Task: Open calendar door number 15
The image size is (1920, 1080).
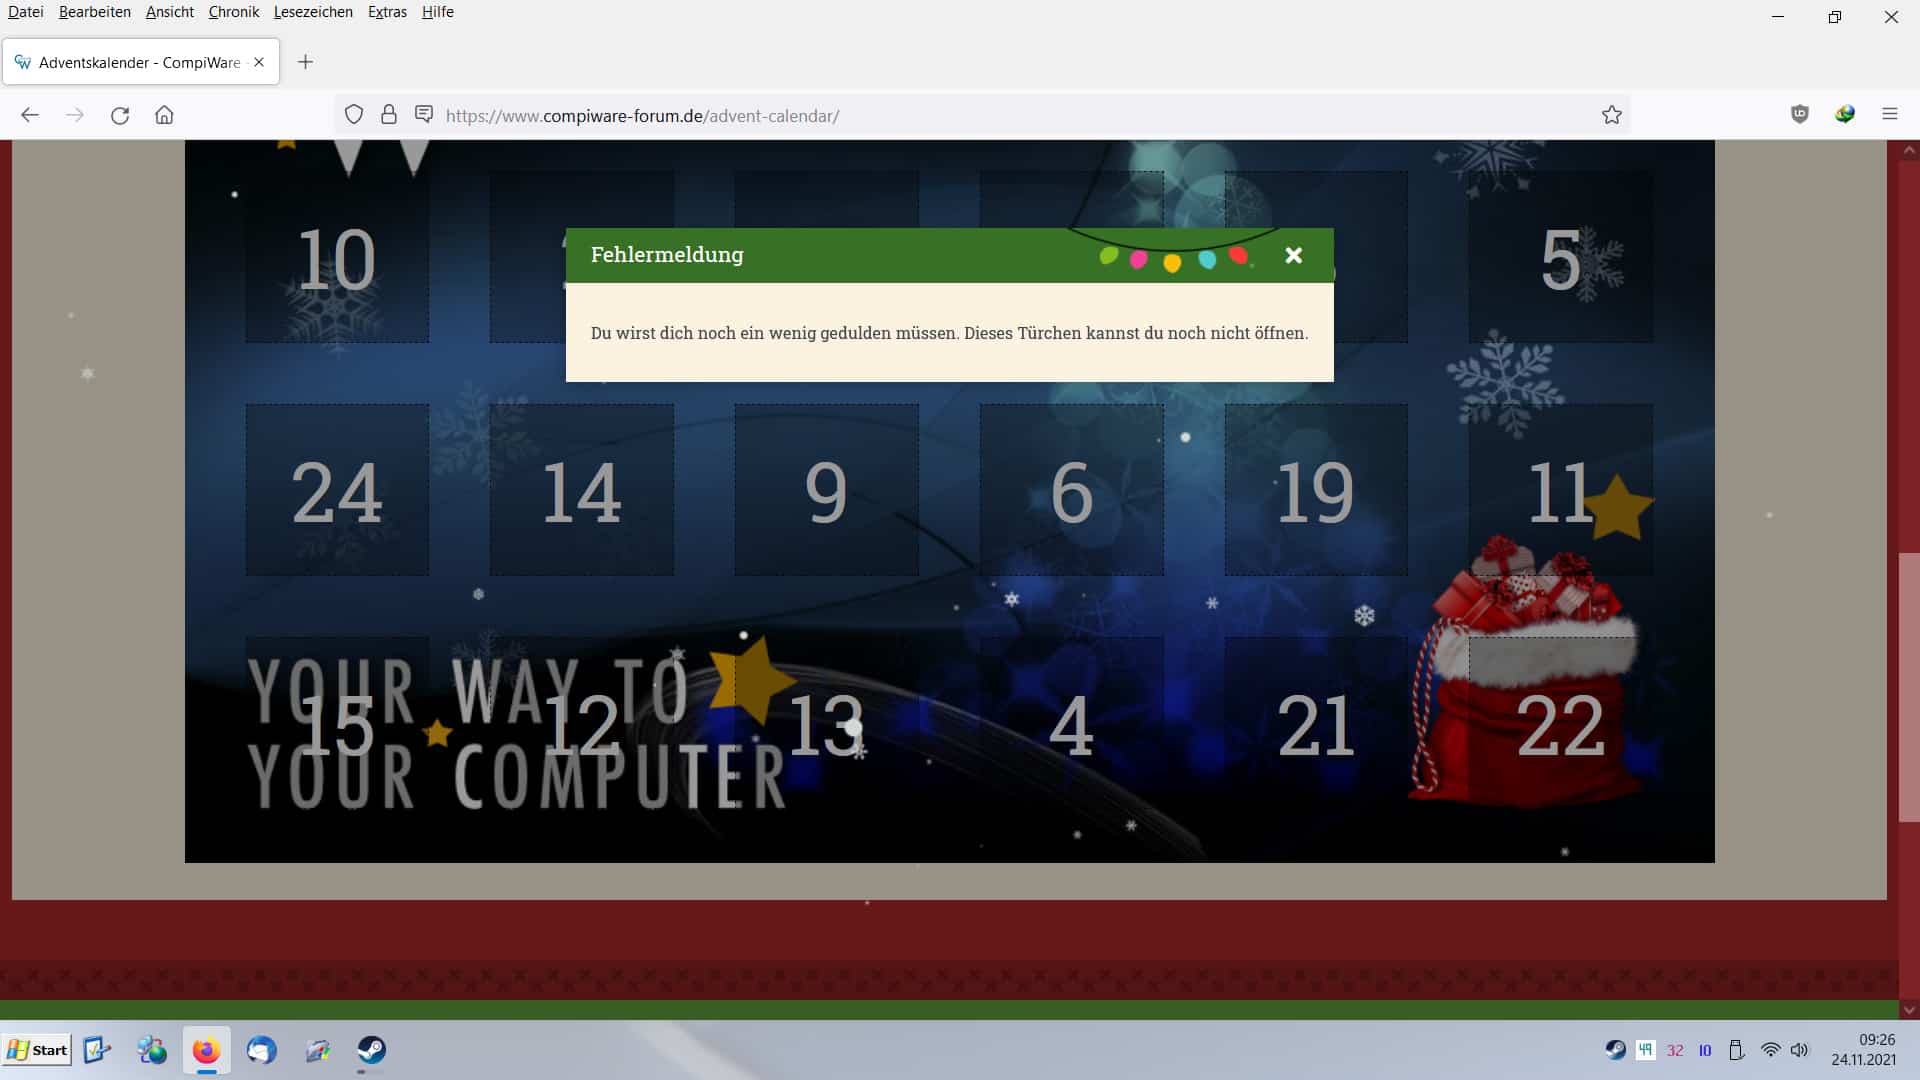Action: pos(337,723)
